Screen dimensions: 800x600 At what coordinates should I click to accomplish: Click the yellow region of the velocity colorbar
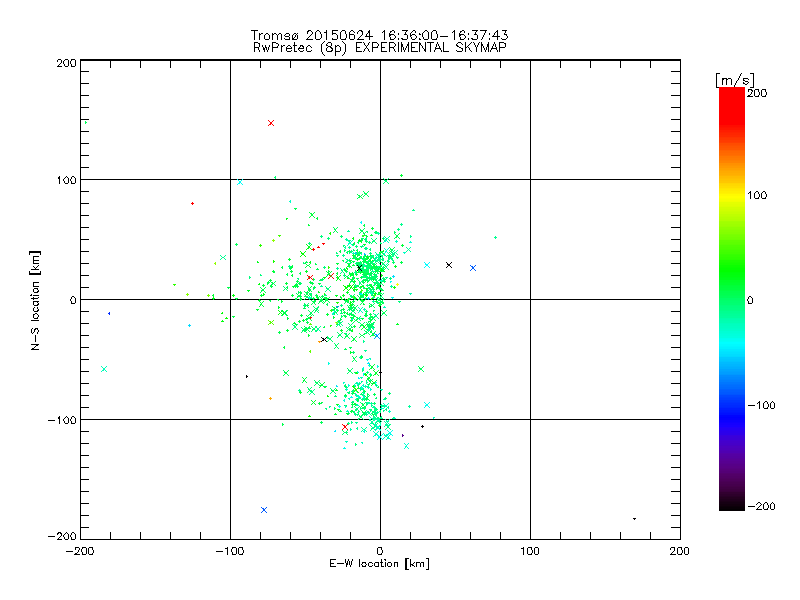(732, 196)
